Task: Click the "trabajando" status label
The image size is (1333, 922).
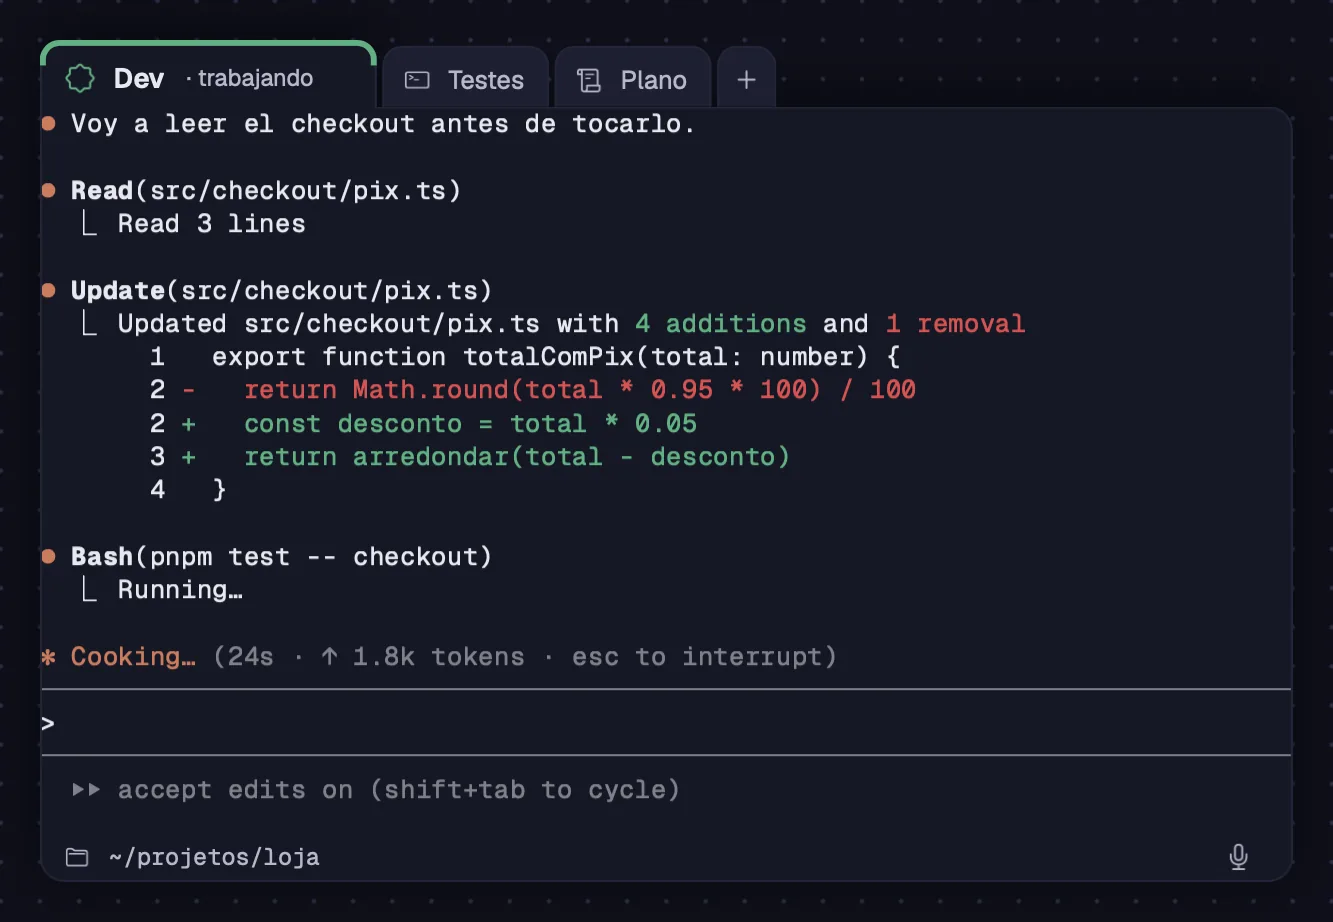Action: 255,78
